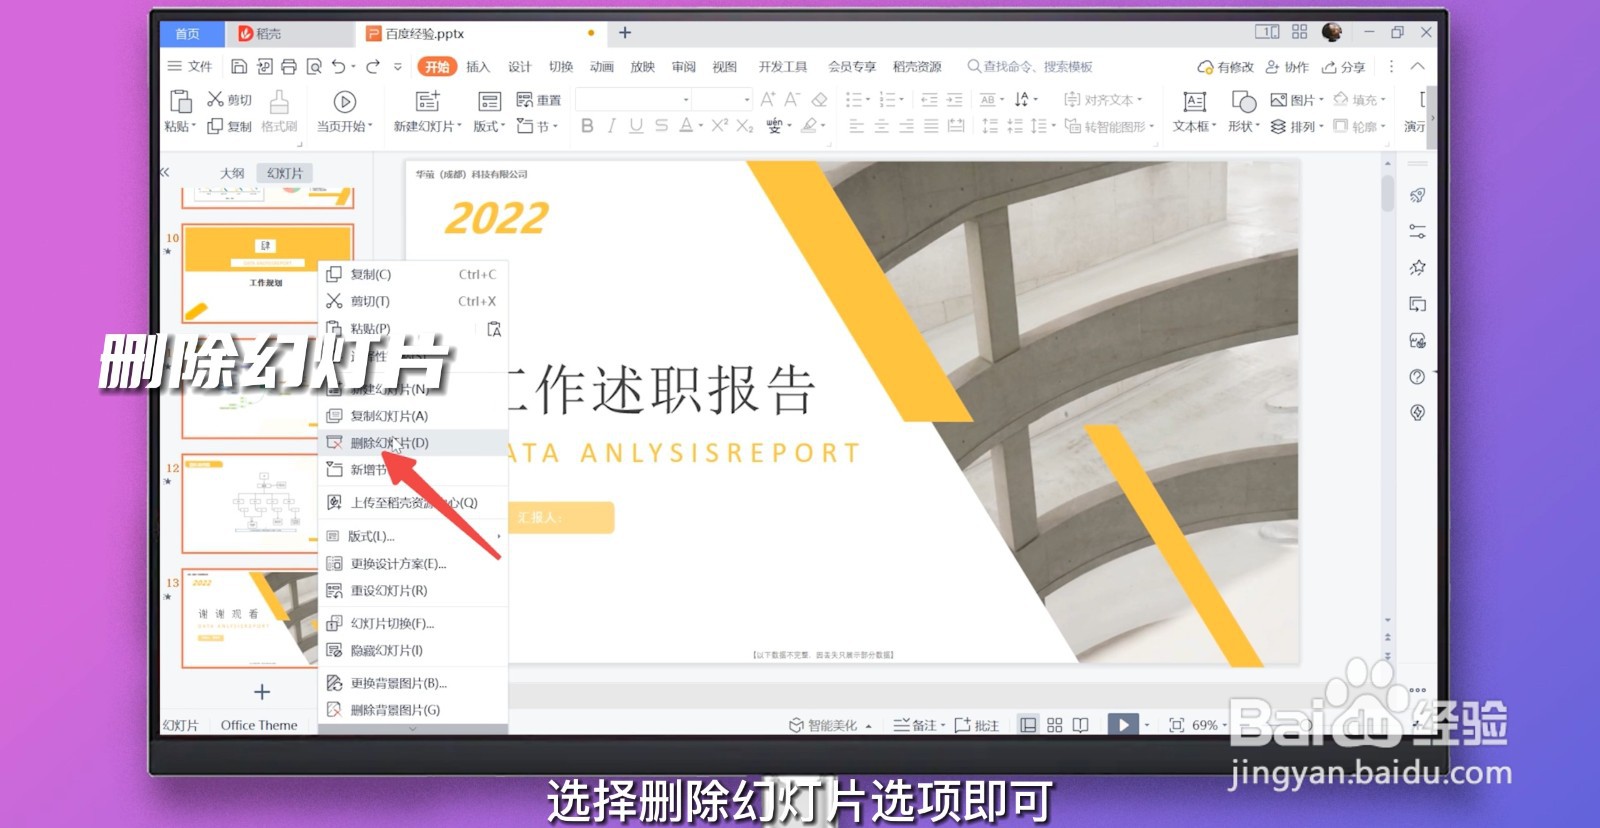The height and width of the screenshot is (828, 1600).
Task: Click the font color A swatch button
Action: pos(686,126)
